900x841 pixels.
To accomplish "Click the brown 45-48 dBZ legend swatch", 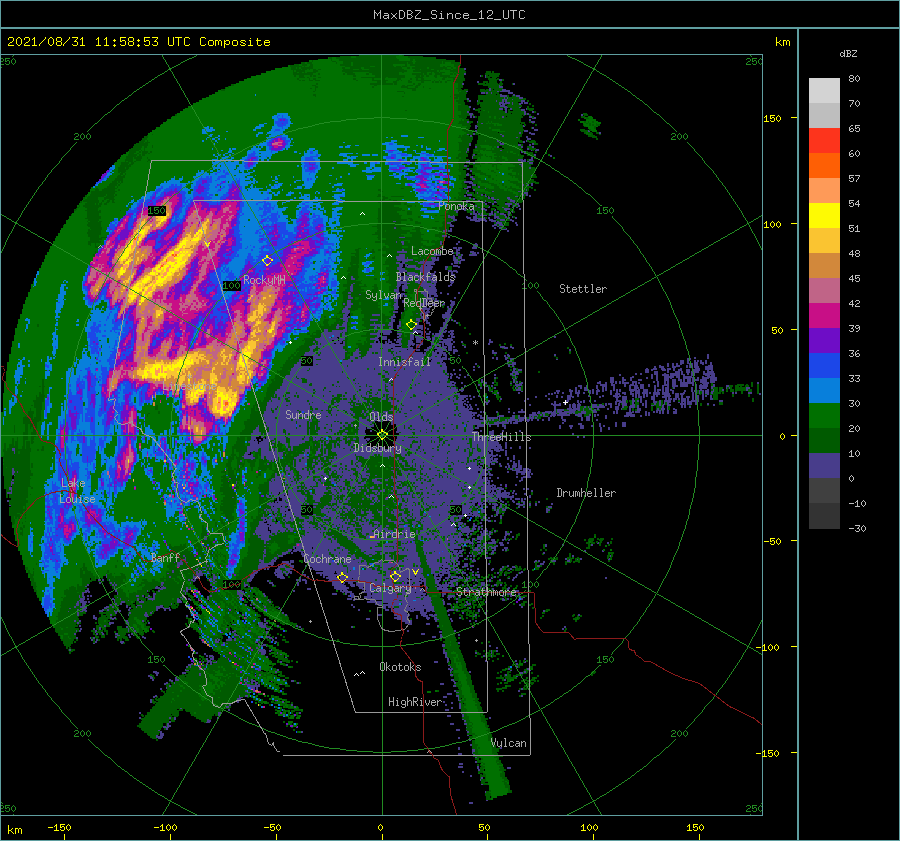I will [824, 265].
